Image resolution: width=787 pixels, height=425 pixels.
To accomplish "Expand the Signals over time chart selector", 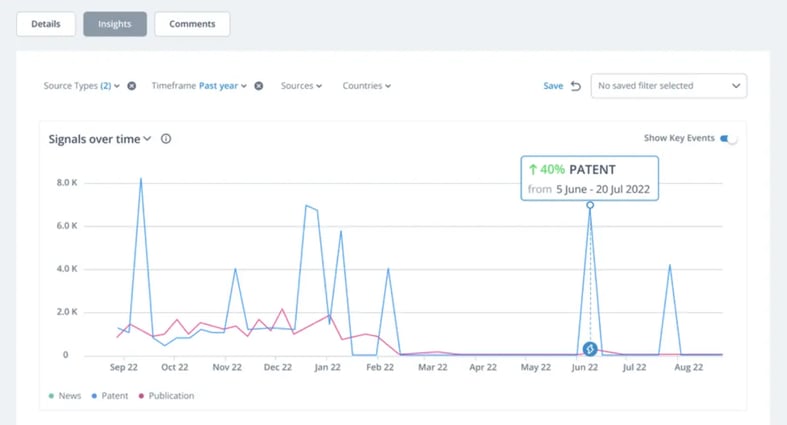I will tap(100, 139).
